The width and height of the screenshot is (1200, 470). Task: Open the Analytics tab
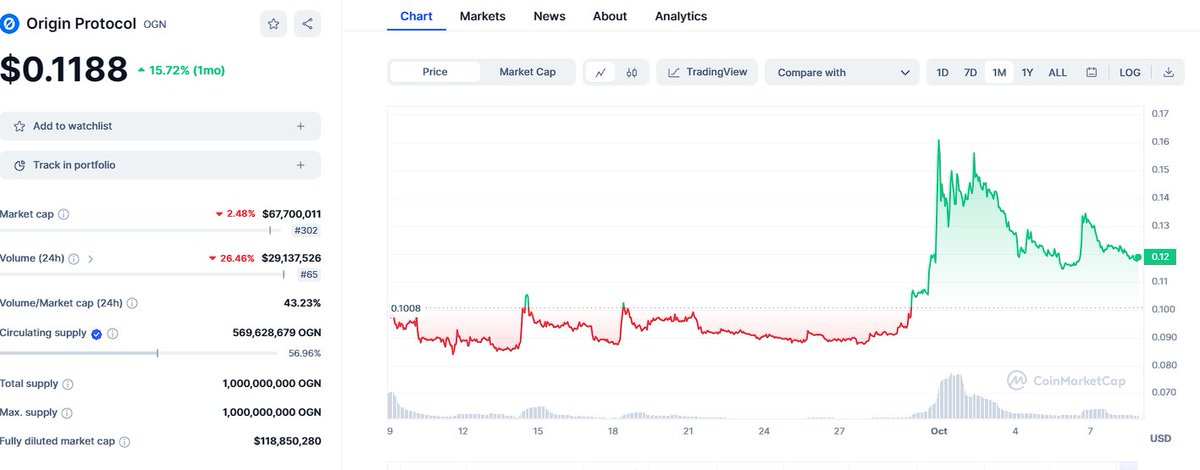(681, 16)
